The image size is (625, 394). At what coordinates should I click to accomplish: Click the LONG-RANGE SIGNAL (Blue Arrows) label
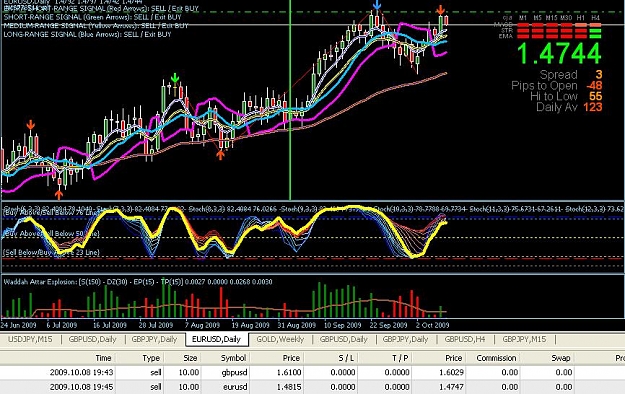pos(87,34)
